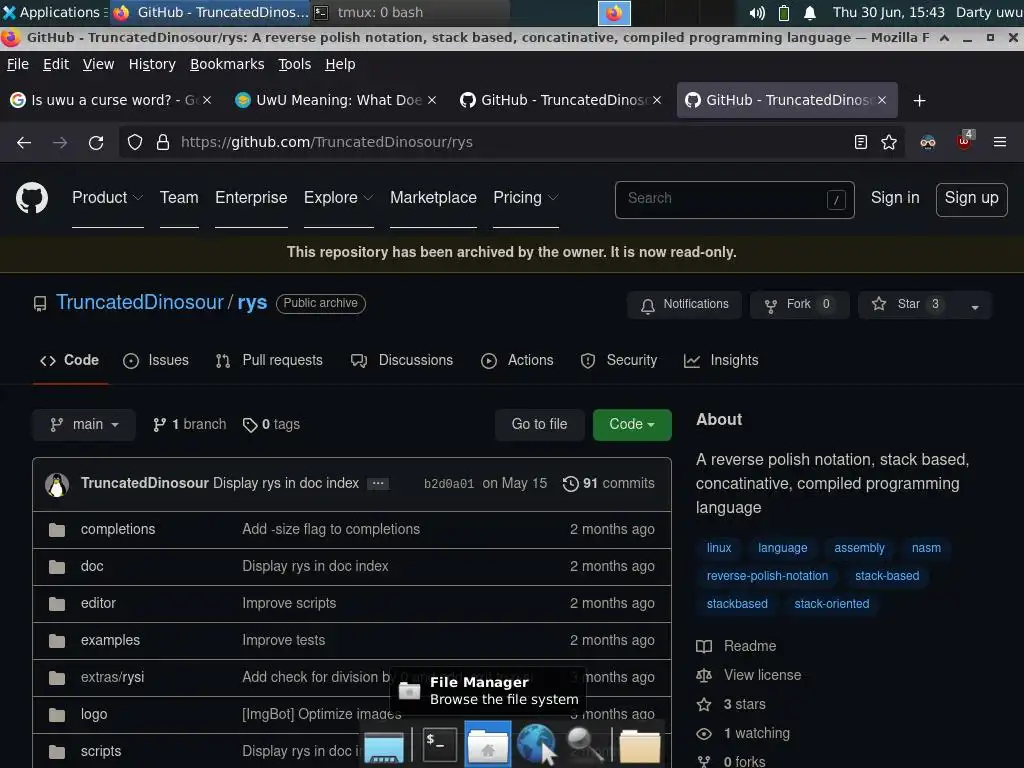1024x768 pixels.
Task: Open the Insights repository tab
Action: coord(721,360)
